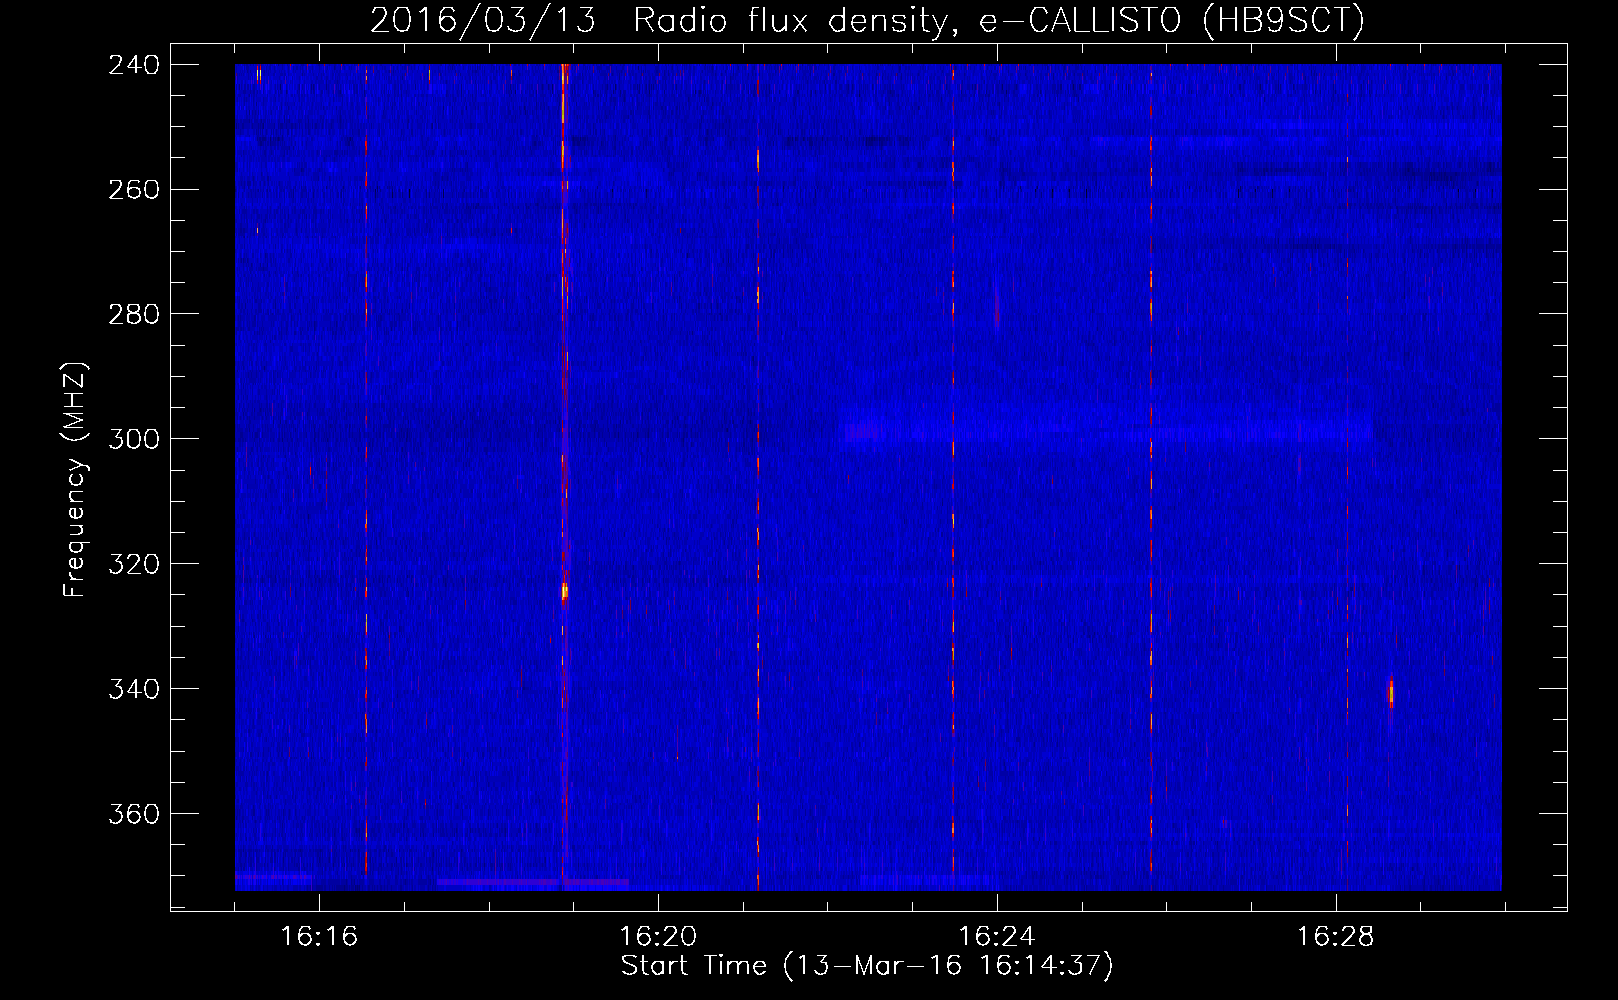Image resolution: width=1618 pixels, height=1000 pixels.
Task: Click the plot title "2016/03/13 Radio flux density, e-CALLISTO (HB9SCT)"
Action: pyautogui.click(x=867, y=20)
